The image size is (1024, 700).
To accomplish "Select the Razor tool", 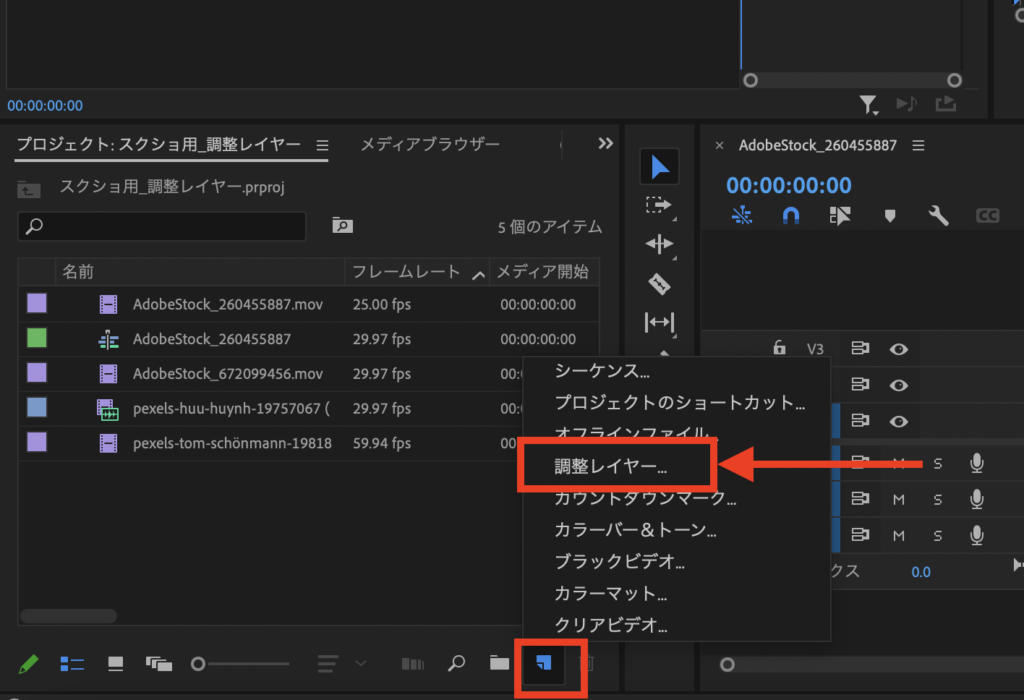I will (659, 284).
